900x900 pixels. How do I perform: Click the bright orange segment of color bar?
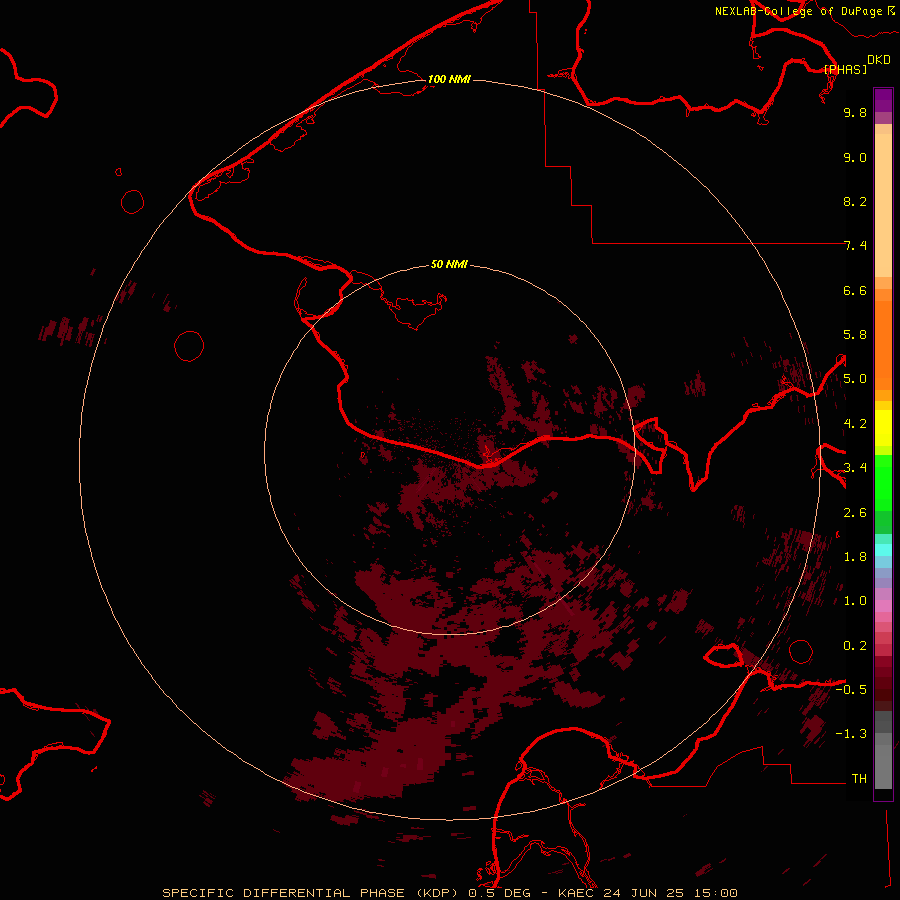click(883, 346)
